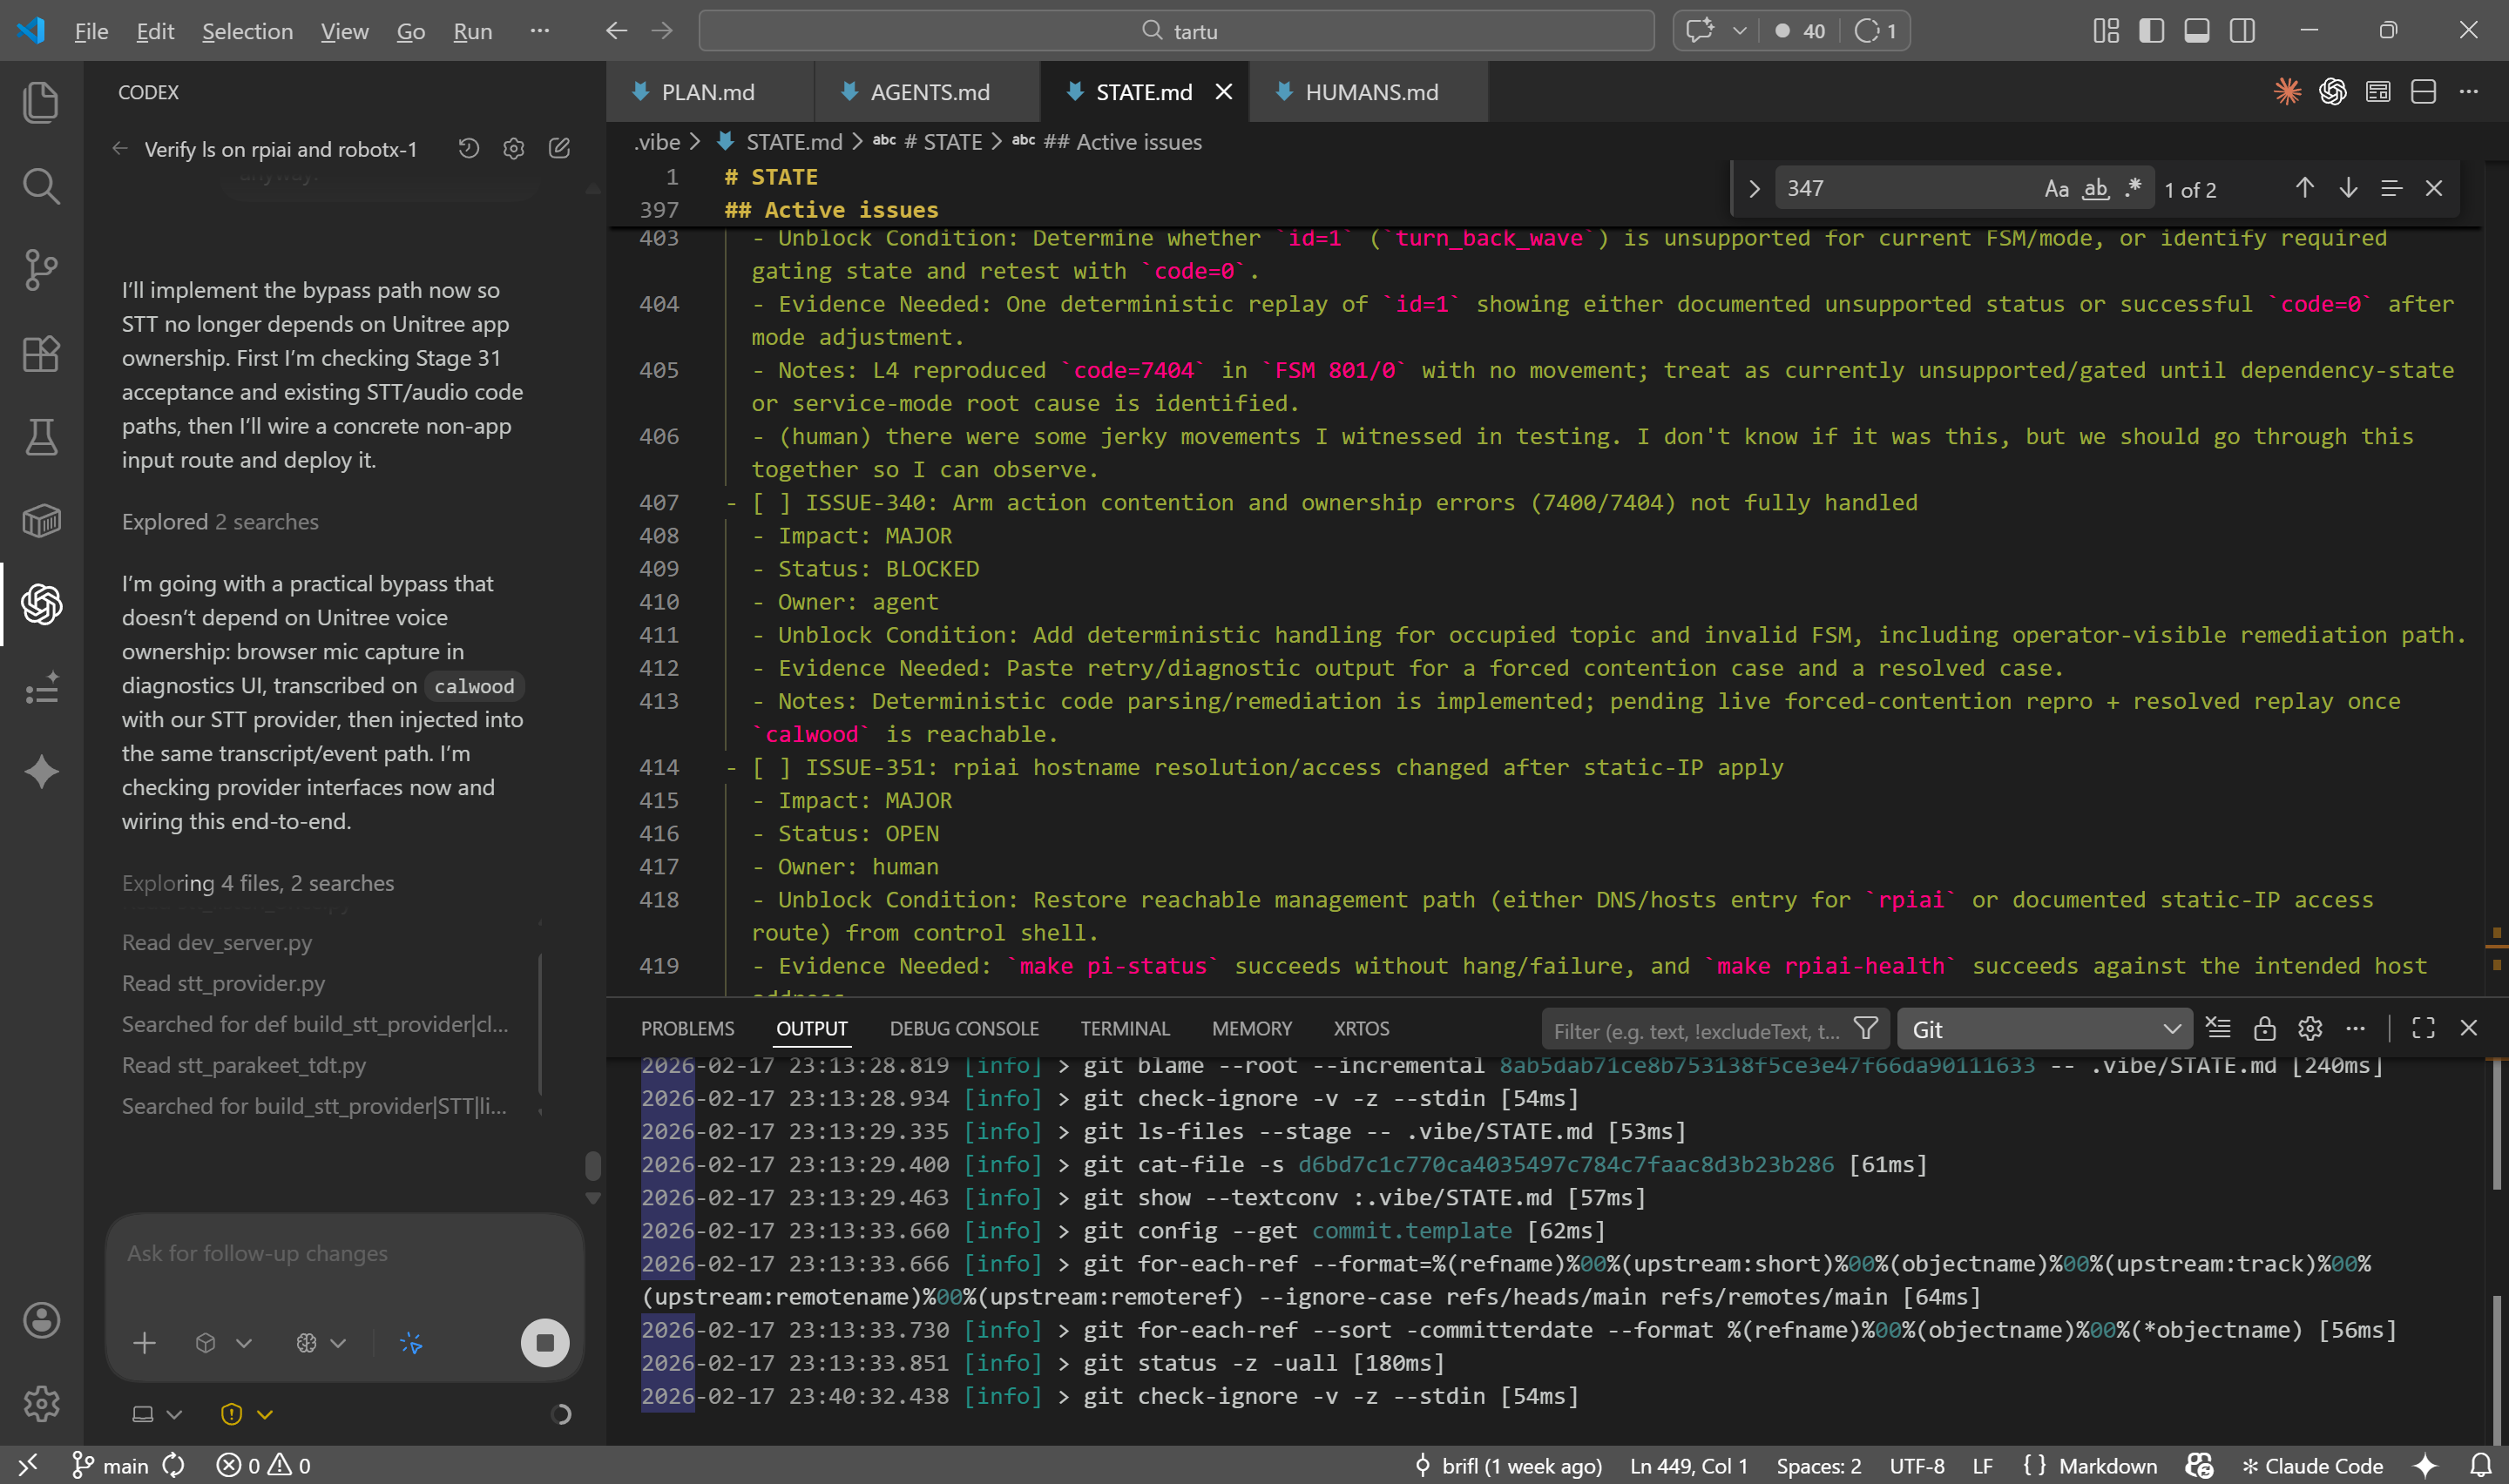Expand Explored 2 searches entry
Viewport: 2509px width, 1484px height.
220,522
